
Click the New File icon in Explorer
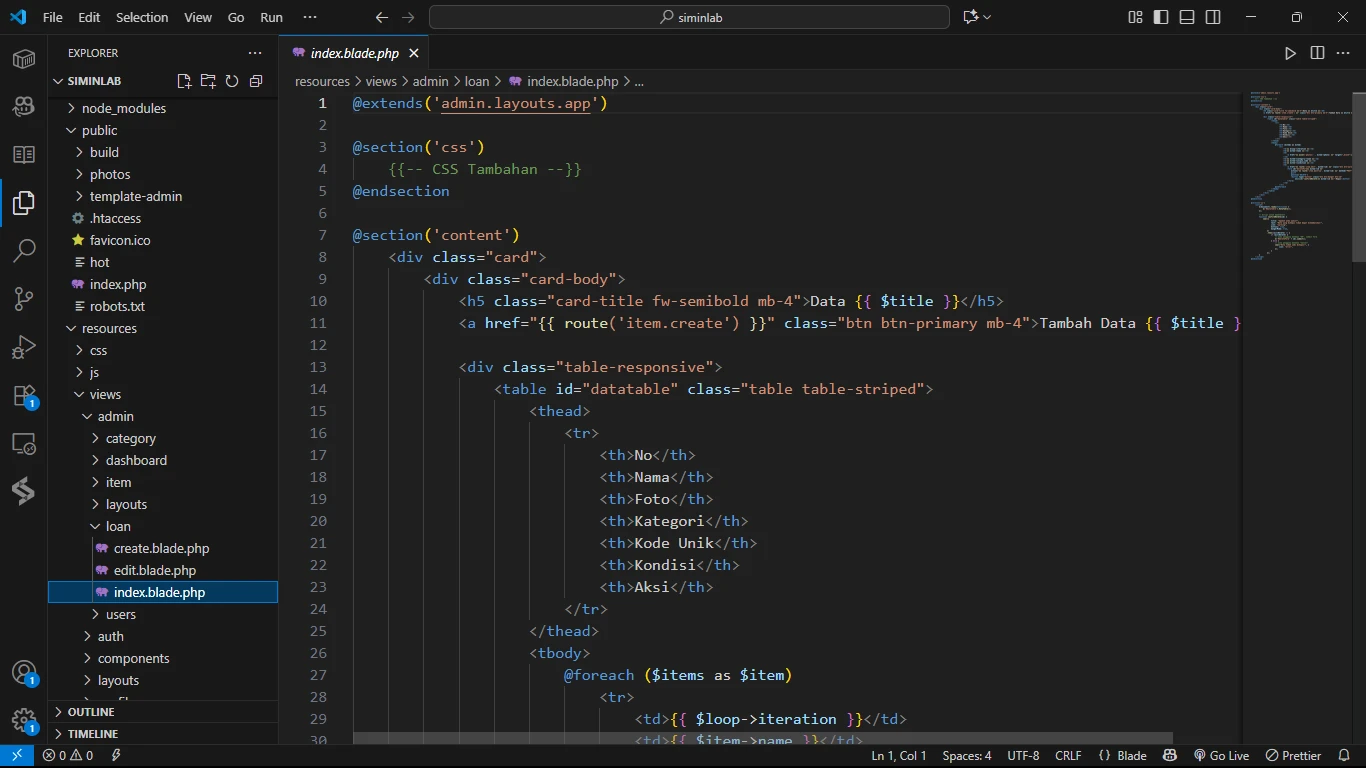click(x=184, y=81)
